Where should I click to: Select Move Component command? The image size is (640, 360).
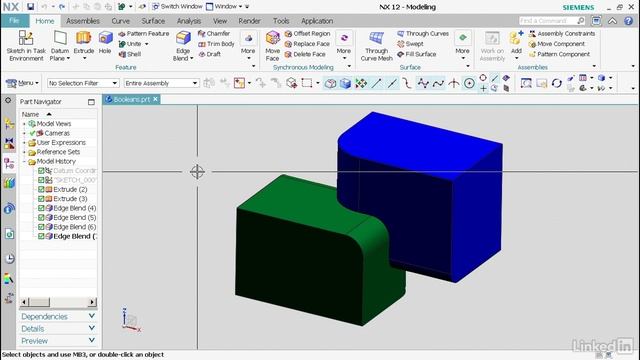[556, 44]
